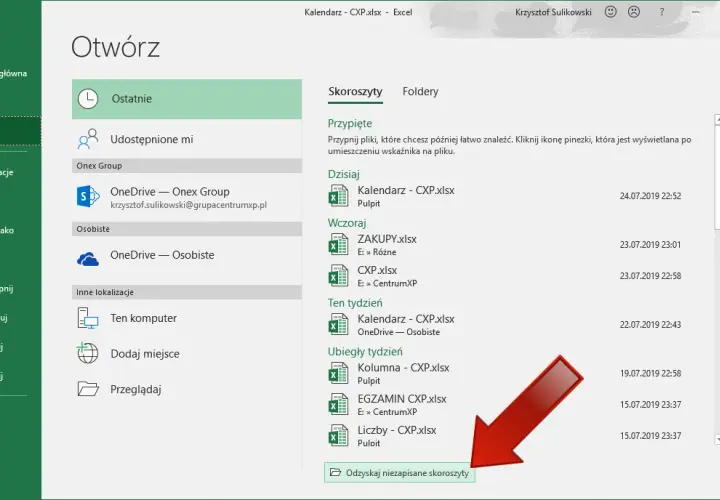The image size is (720, 500).
Task: Open CXP.xlsx in E: » CentrumXP
Action: [504, 276]
